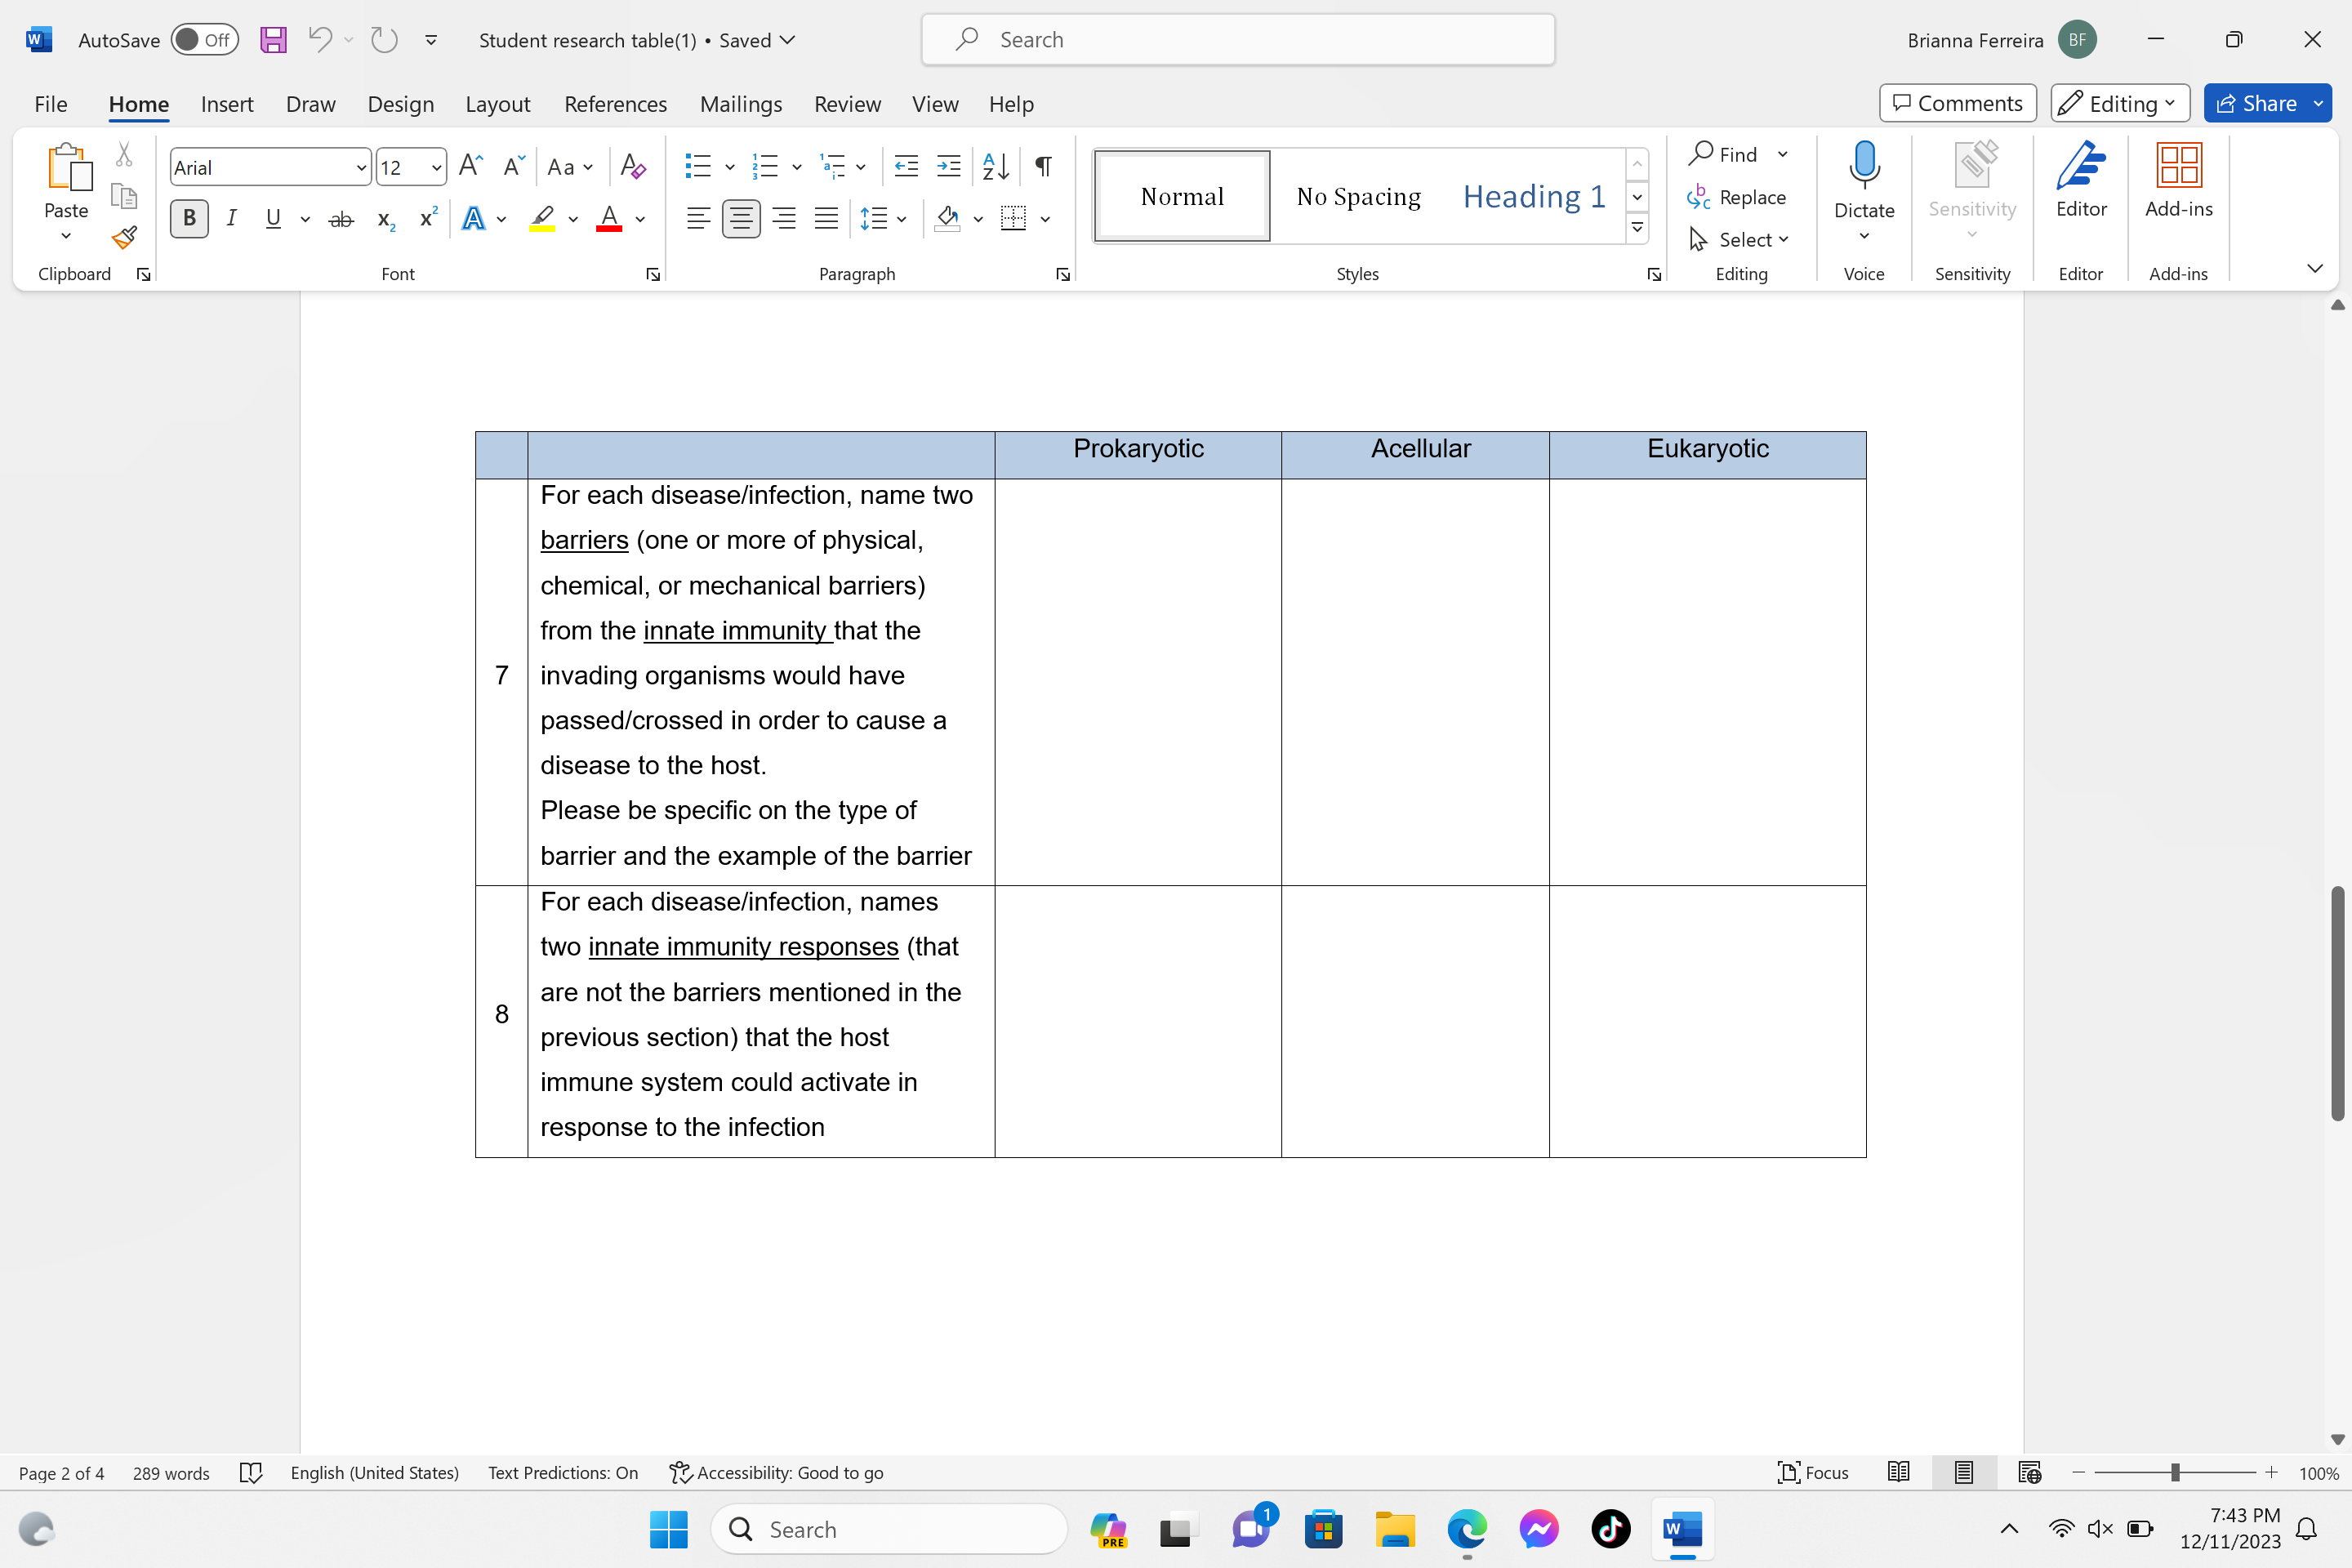Viewport: 2352px width, 1568px height.
Task: Clear all formatting
Action: [633, 166]
